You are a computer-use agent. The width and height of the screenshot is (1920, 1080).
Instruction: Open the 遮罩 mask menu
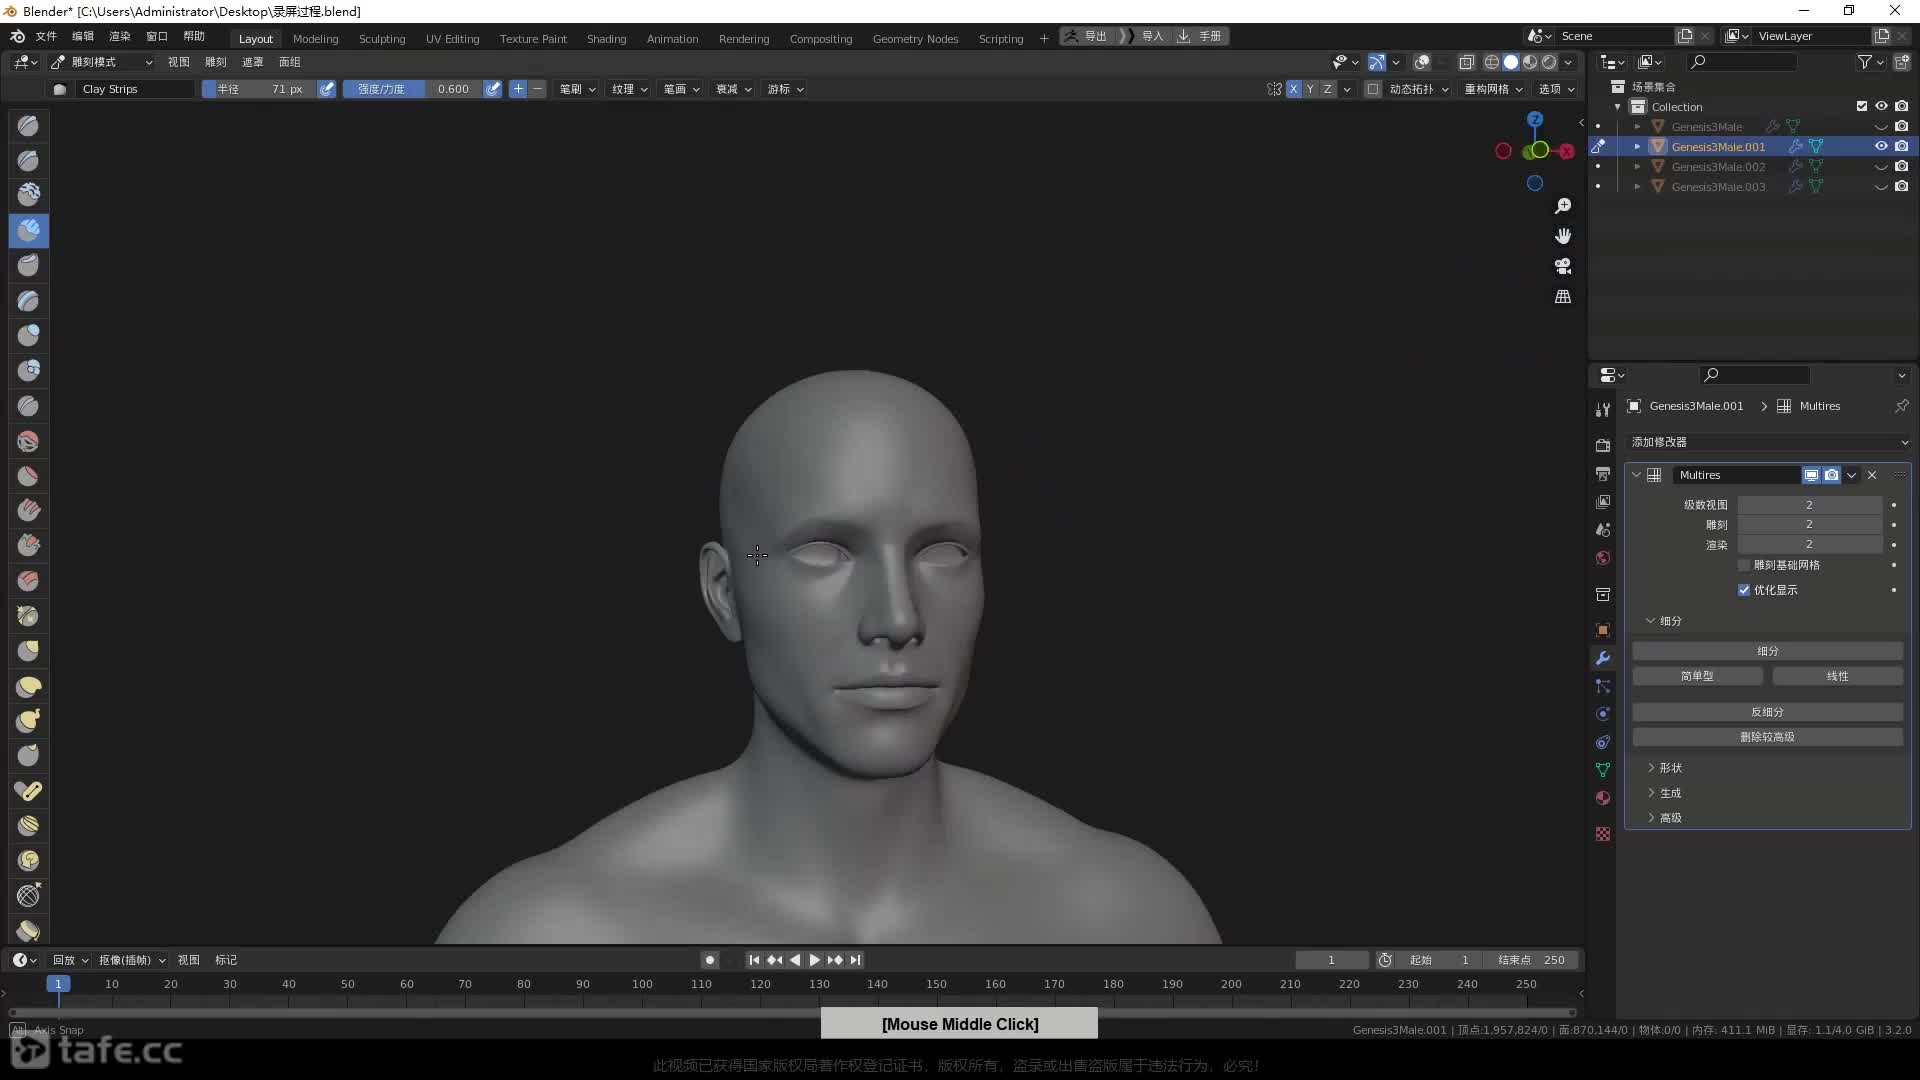click(252, 62)
